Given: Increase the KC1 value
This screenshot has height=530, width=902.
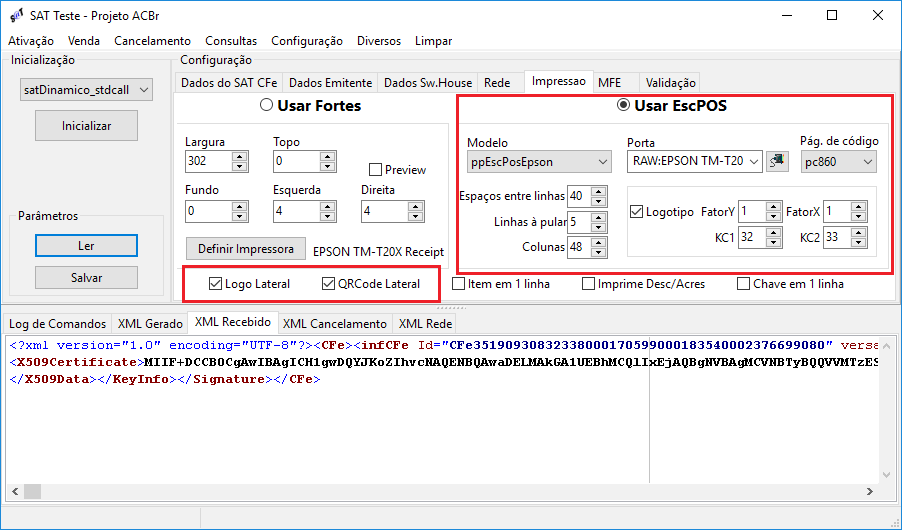Looking at the screenshot, I should coord(774,232).
